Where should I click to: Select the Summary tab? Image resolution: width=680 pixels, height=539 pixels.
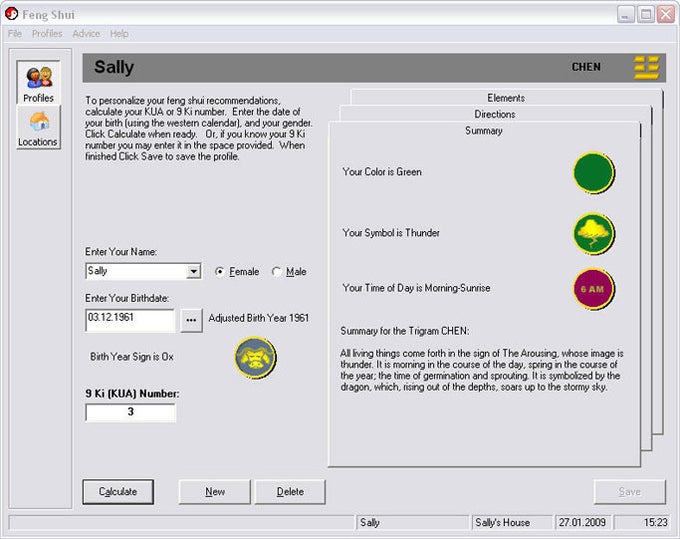pos(484,131)
